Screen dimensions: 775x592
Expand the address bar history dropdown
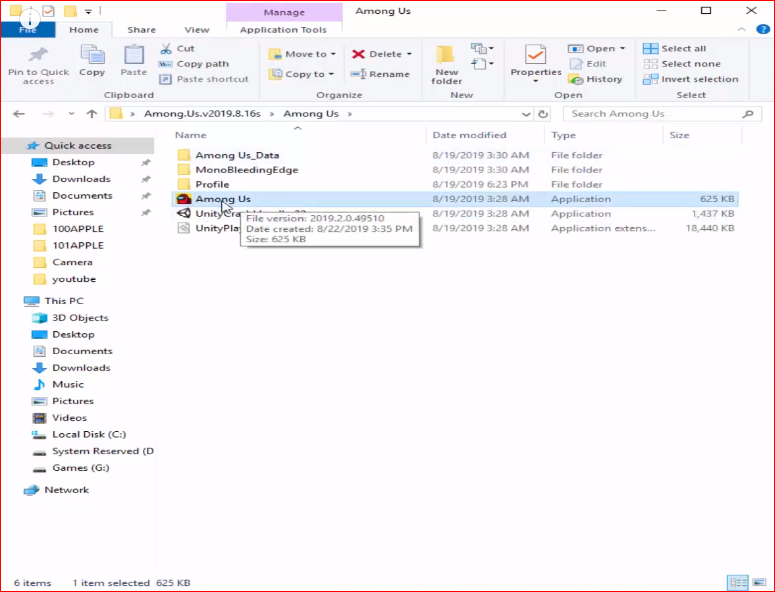tap(526, 114)
